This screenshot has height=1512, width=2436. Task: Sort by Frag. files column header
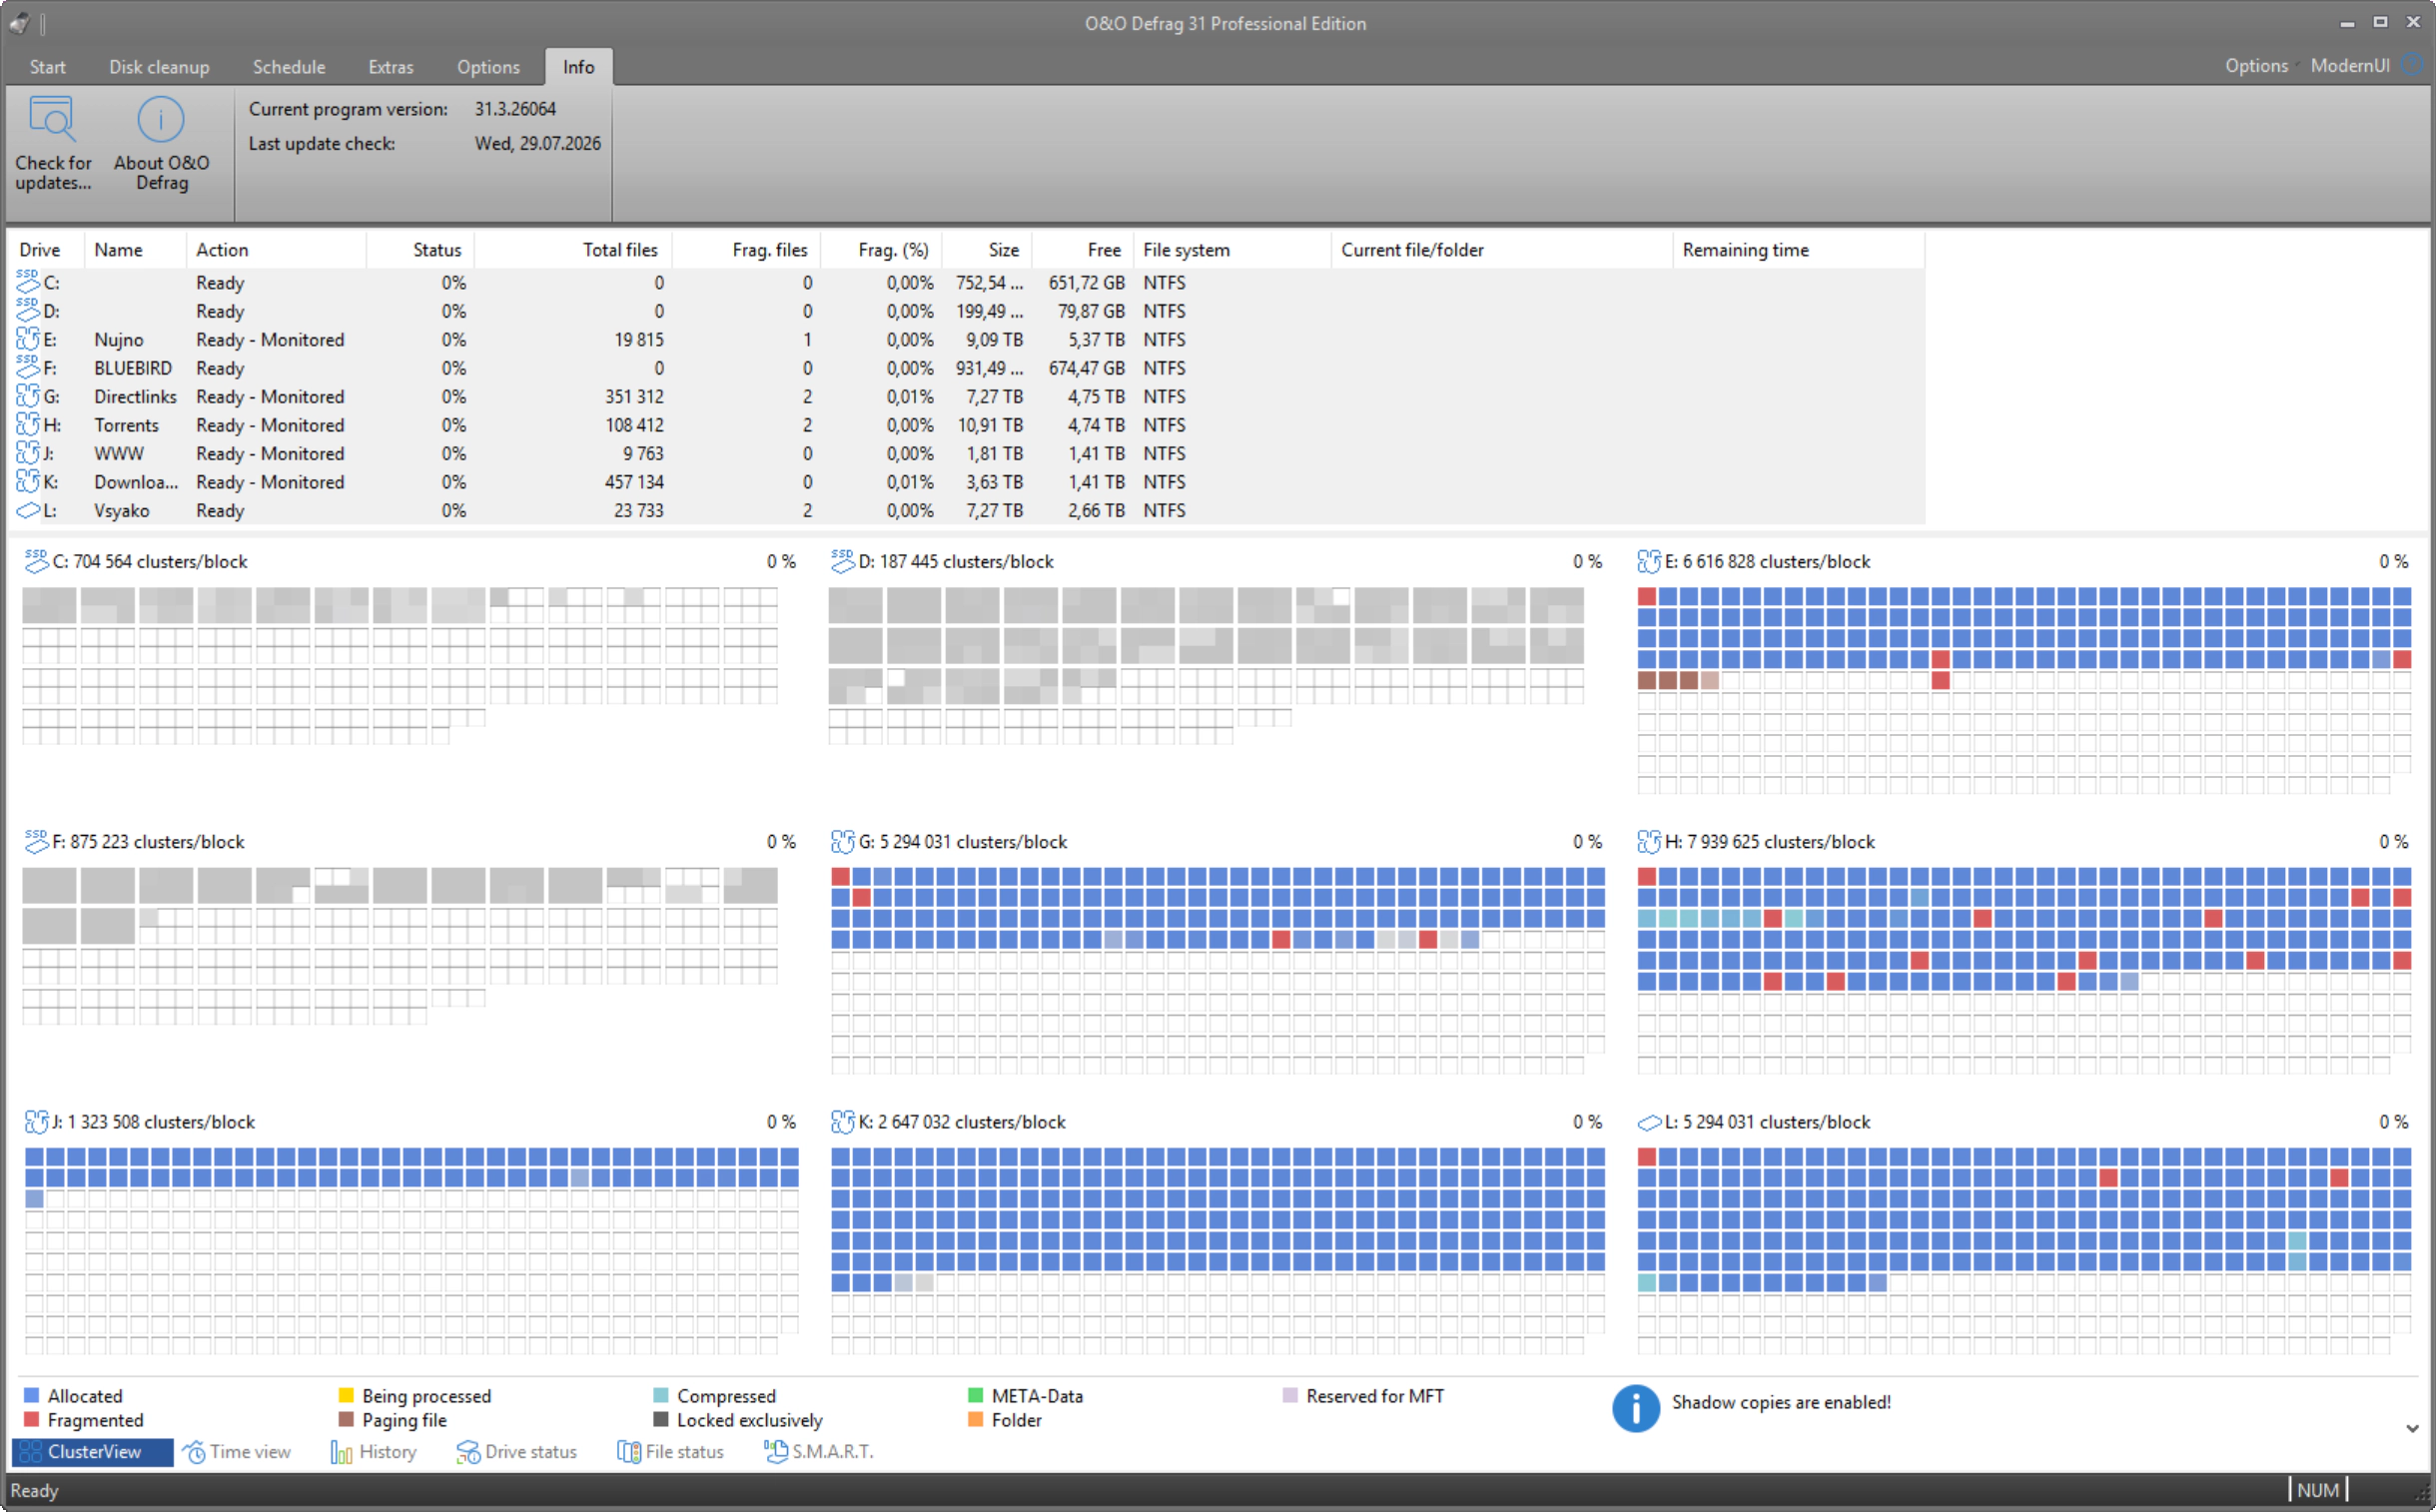tap(746, 249)
